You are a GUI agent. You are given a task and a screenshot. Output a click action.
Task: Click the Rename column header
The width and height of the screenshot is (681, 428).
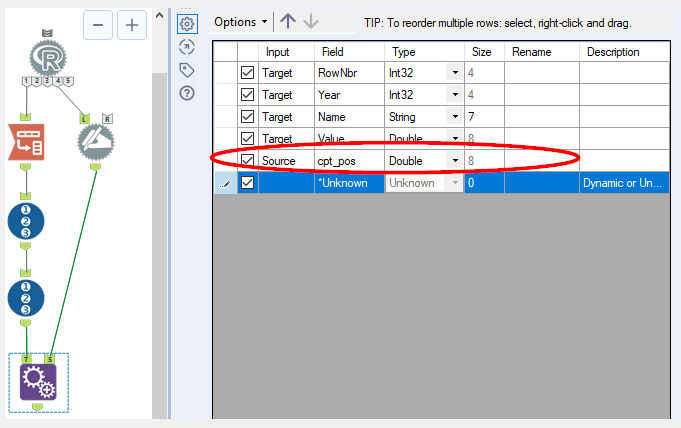tap(542, 52)
